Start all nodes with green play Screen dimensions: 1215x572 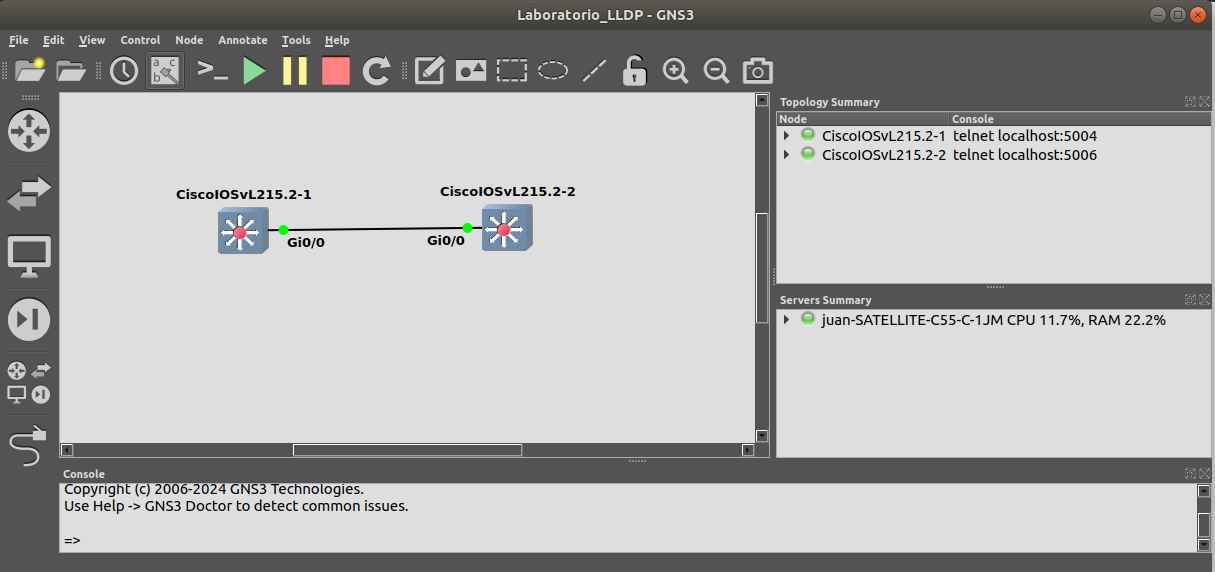click(254, 70)
